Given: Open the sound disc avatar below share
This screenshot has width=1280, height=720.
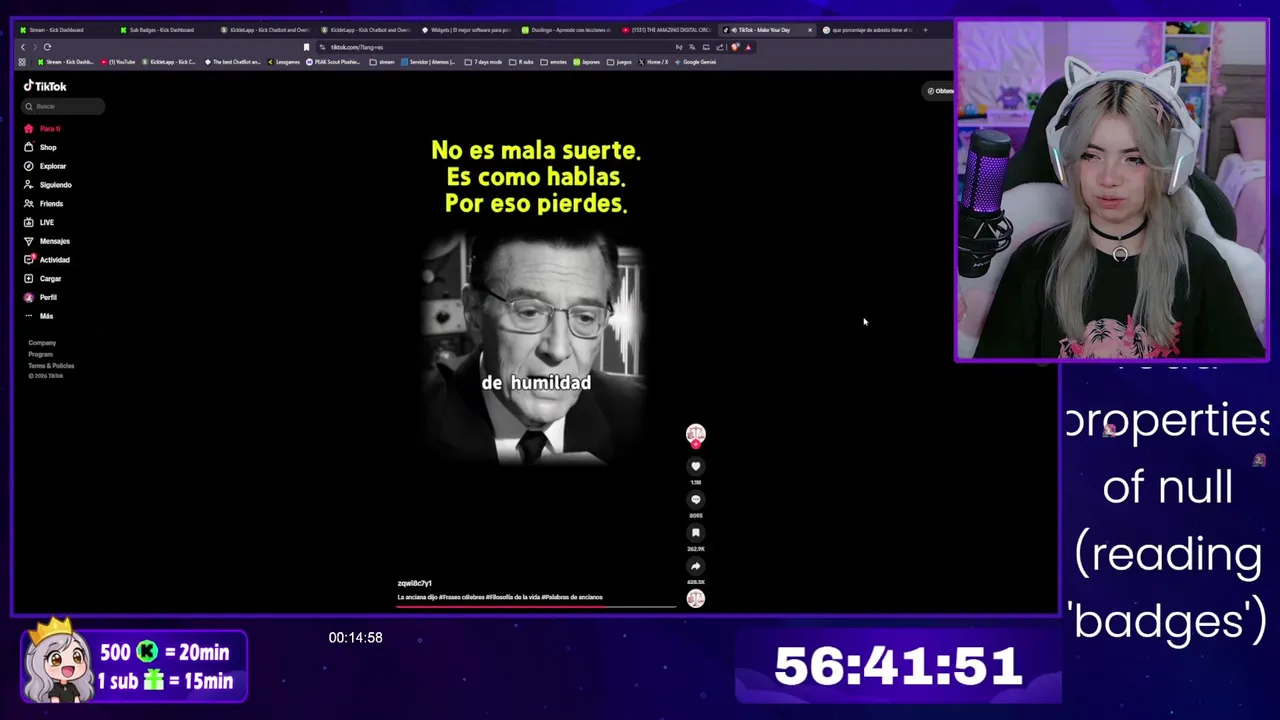Looking at the screenshot, I should click(x=696, y=598).
